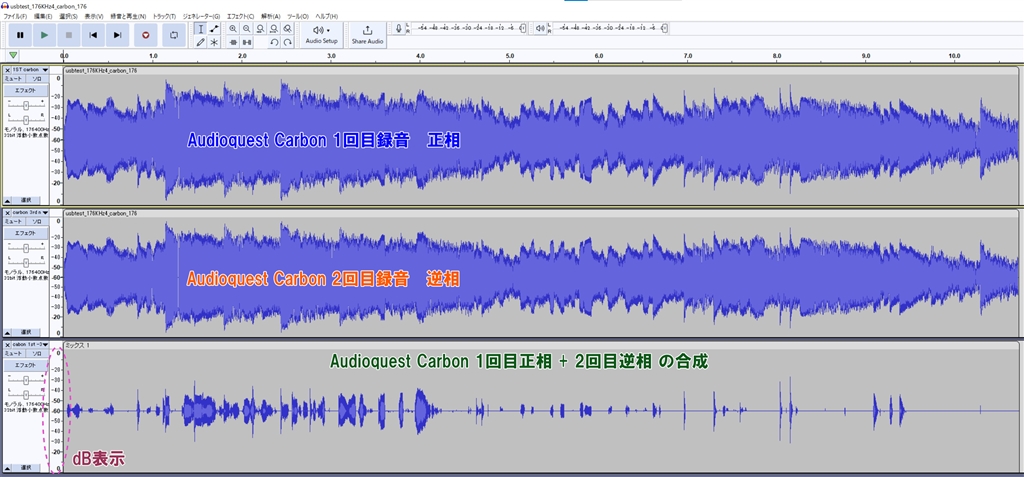The image size is (1024, 477).
Task: Select the Draw pencil tool
Action: [x=200, y=42]
